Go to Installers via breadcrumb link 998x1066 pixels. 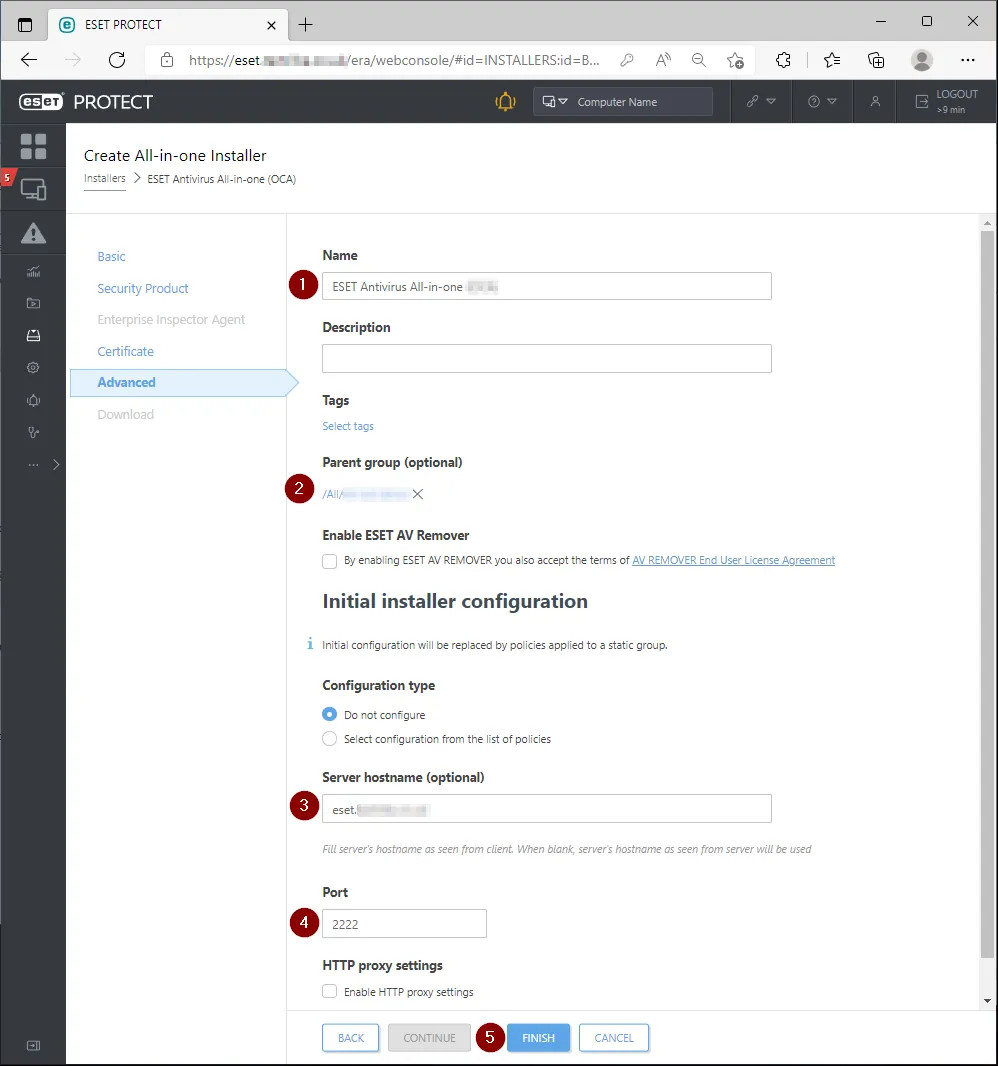coord(105,179)
